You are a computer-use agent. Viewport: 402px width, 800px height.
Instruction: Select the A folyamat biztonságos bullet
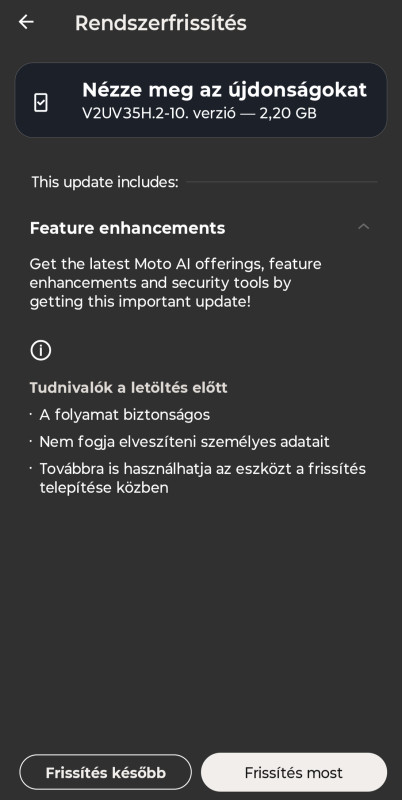pos(124,415)
